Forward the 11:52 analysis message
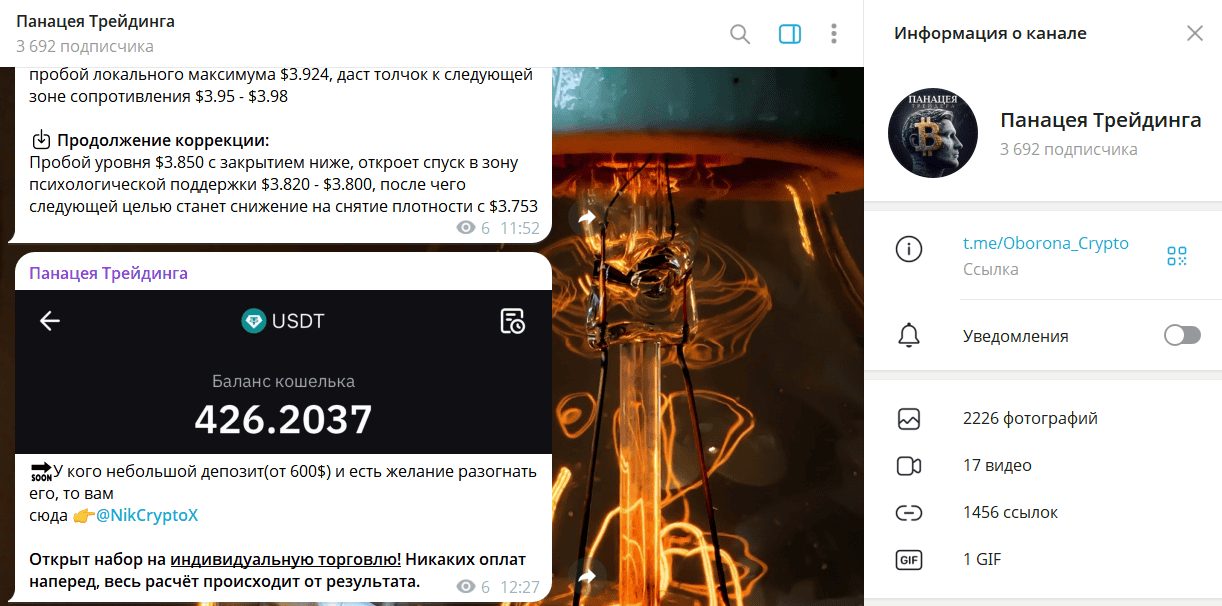1222x606 pixels. click(x=587, y=217)
